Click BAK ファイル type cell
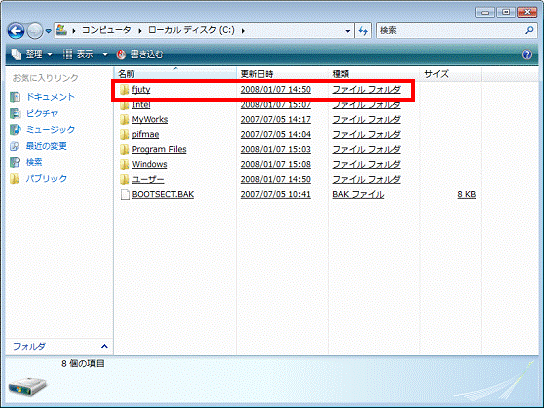Screen dimensions: 544x408 coord(358,194)
